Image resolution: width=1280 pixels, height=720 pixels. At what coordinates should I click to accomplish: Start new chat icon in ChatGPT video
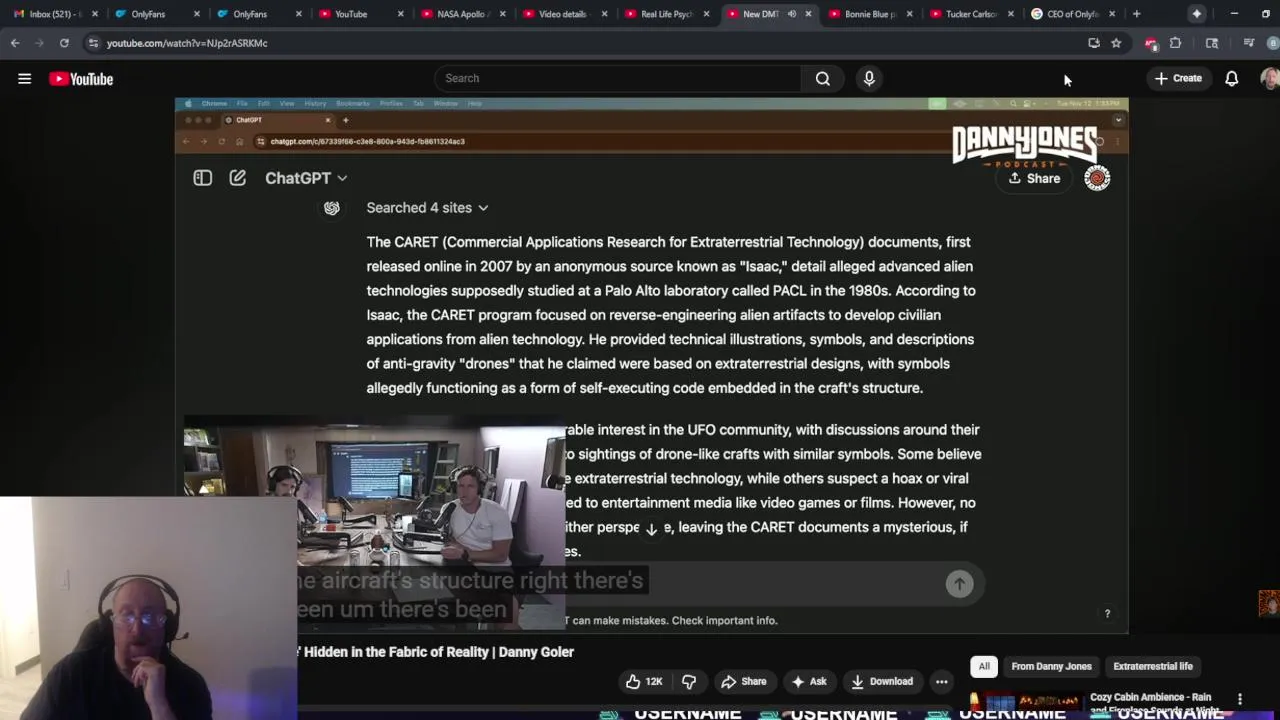(x=237, y=178)
